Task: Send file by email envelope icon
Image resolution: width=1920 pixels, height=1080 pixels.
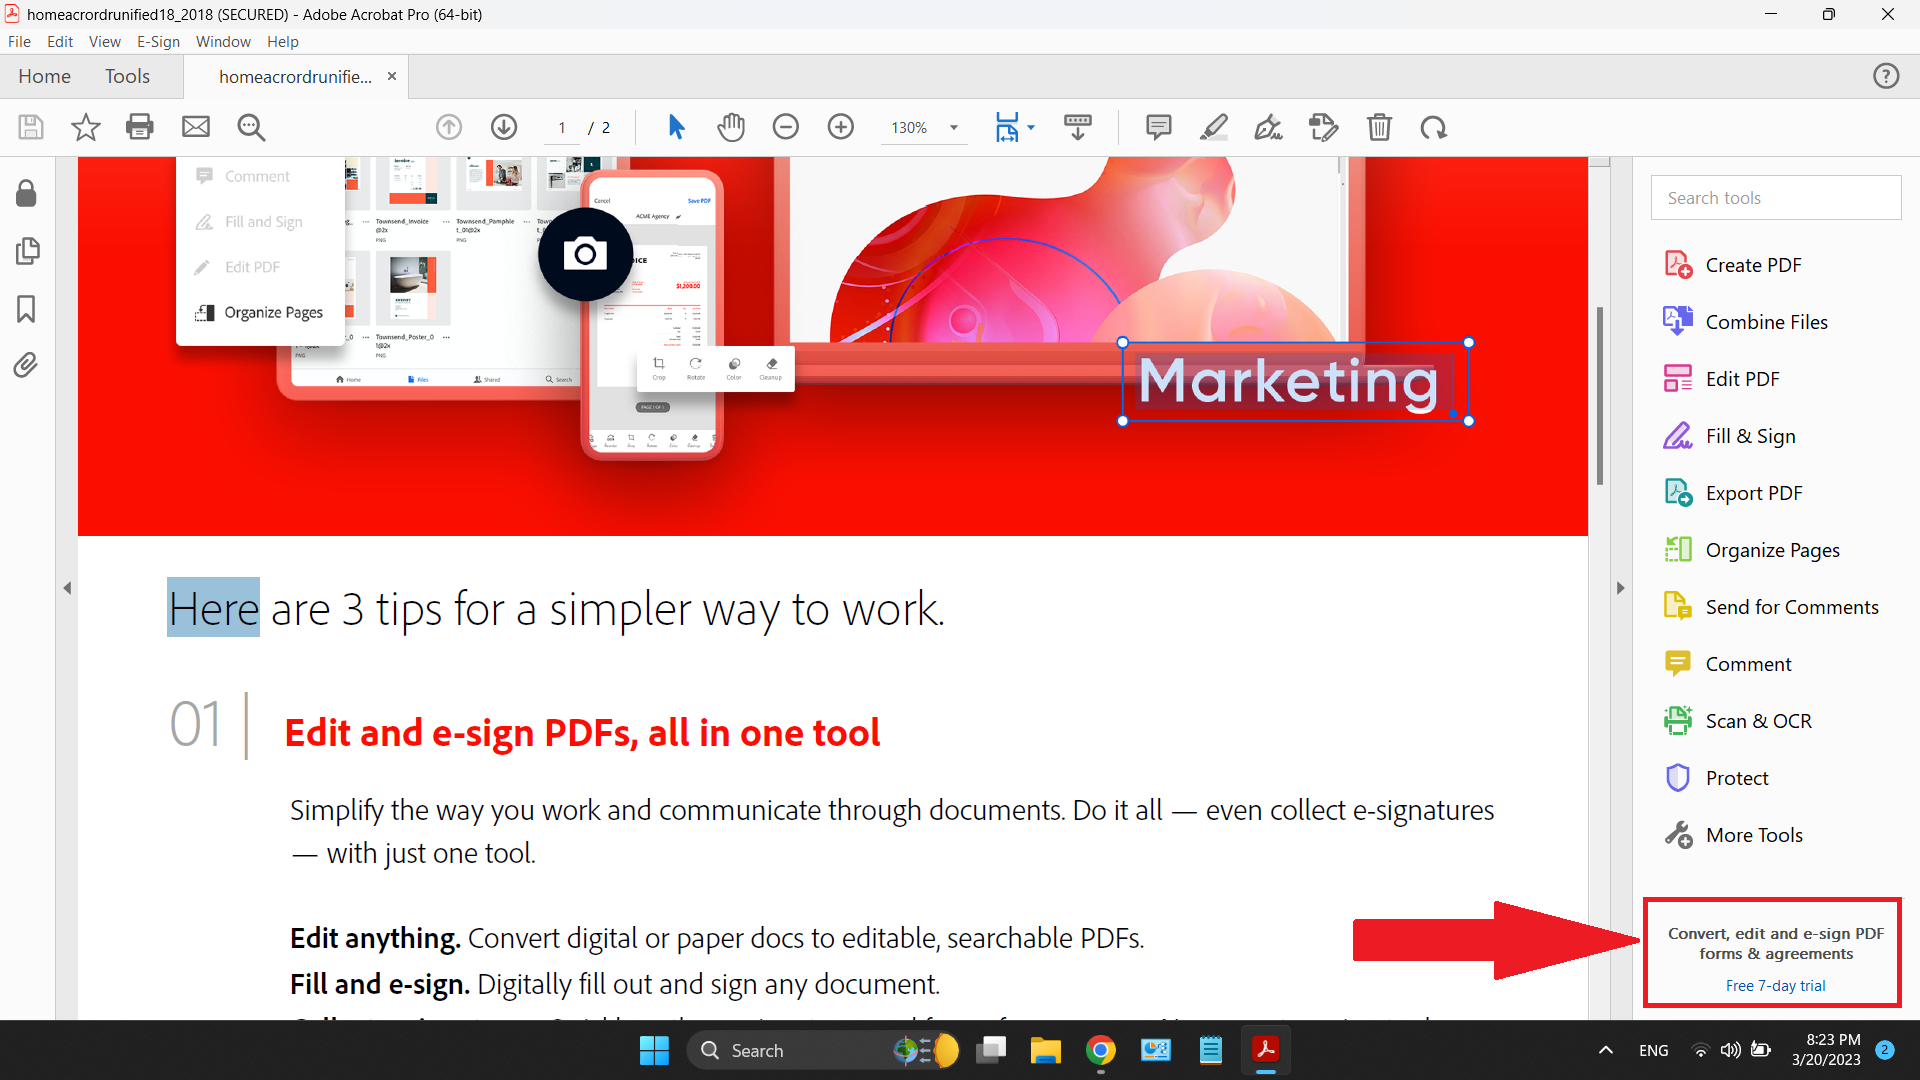Action: 196,127
